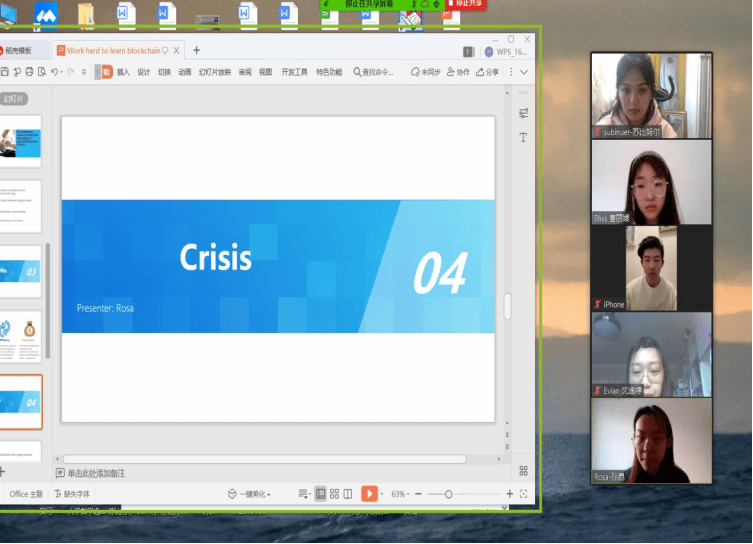Click the 分享 share icon

[x=486, y=72]
